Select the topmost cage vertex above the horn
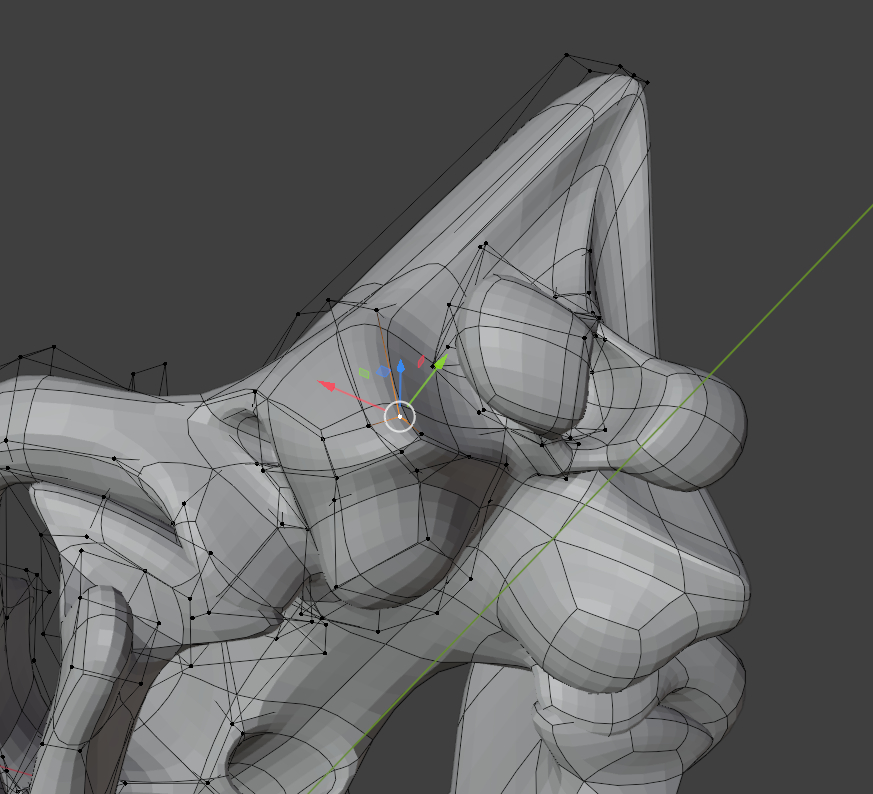The height and width of the screenshot is (794, 873). point(566,55)
